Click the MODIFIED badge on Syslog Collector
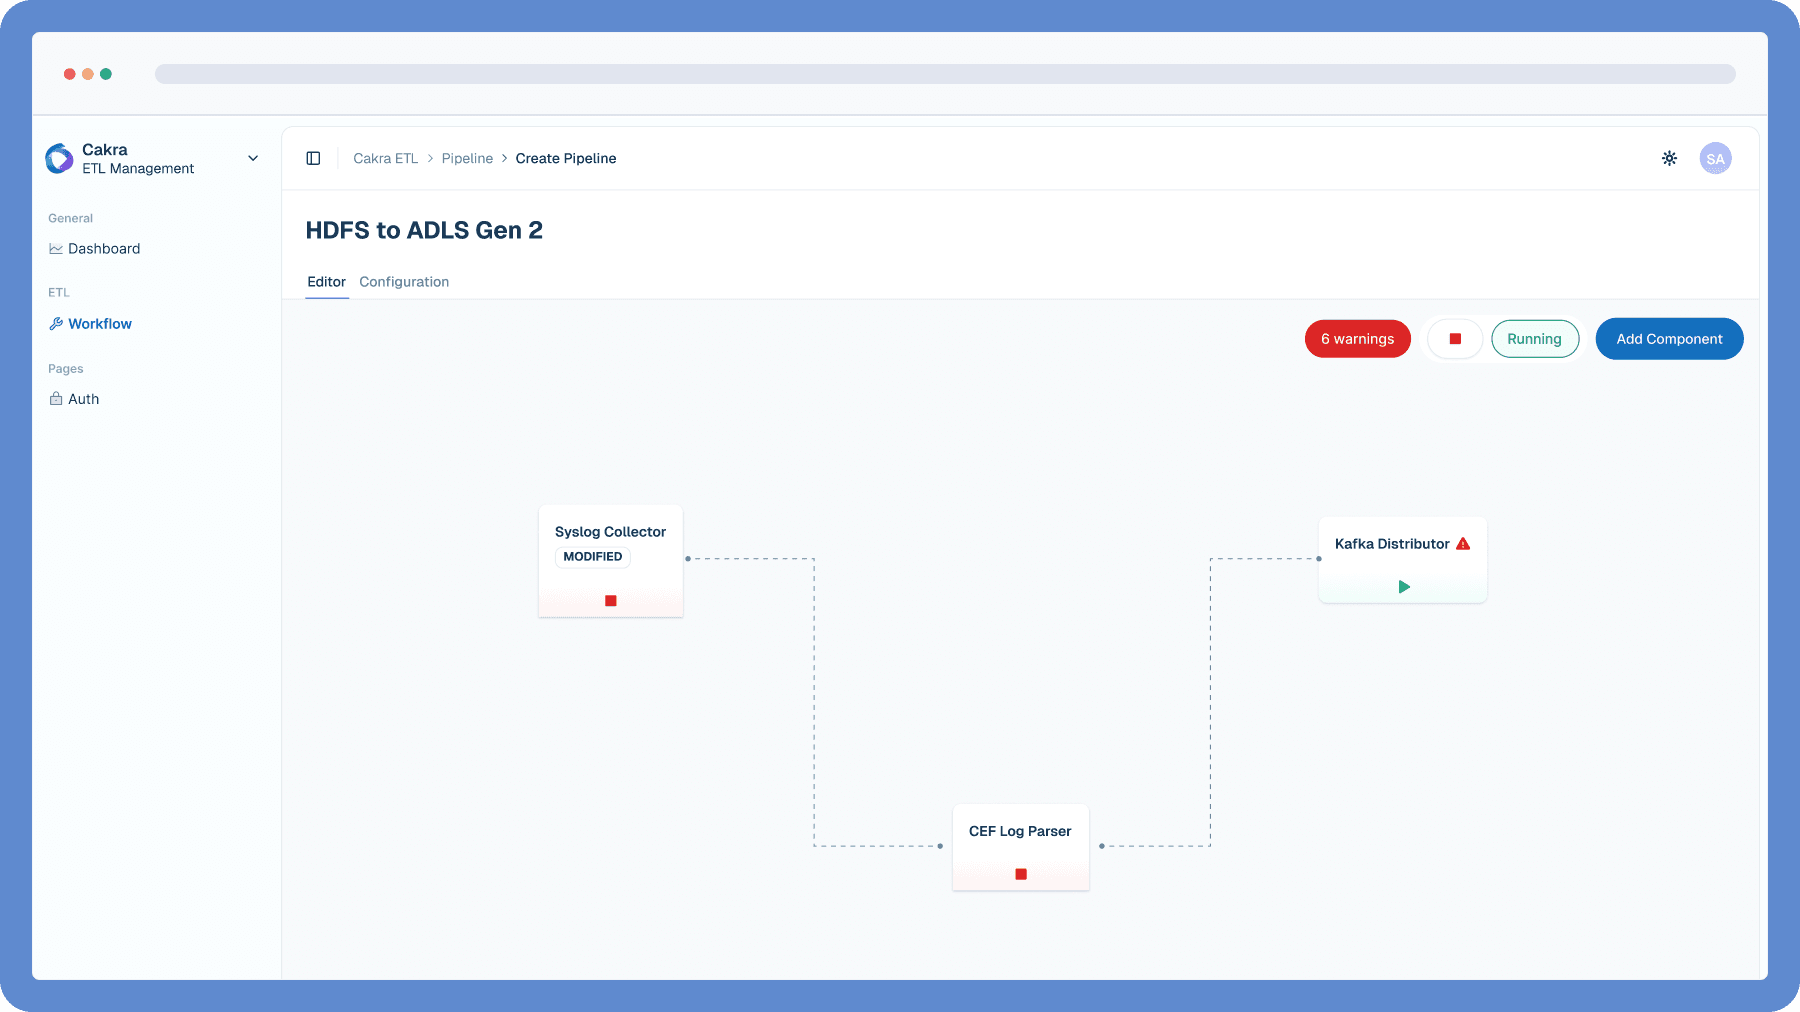The height and width of the screenshot is (1012, 1800). [593, 557]
